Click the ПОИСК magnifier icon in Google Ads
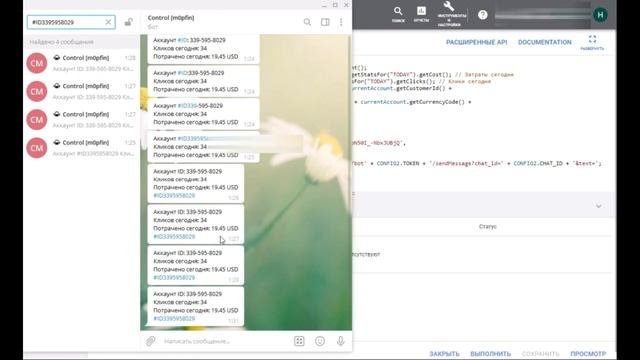The image size is (640, 360). [398, 14]
